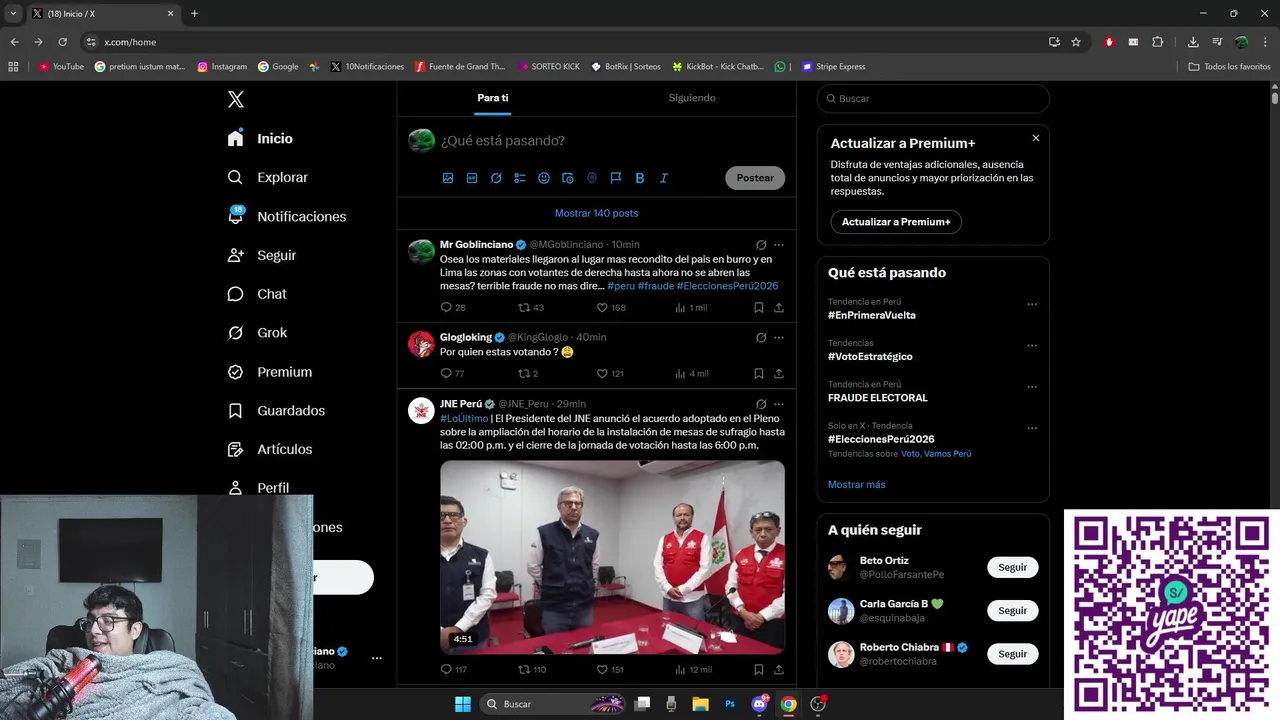Dismiss the Actualizar a Premium+ card
The width and height of the screenshot is (1280, 720).
pos(1036,138)
